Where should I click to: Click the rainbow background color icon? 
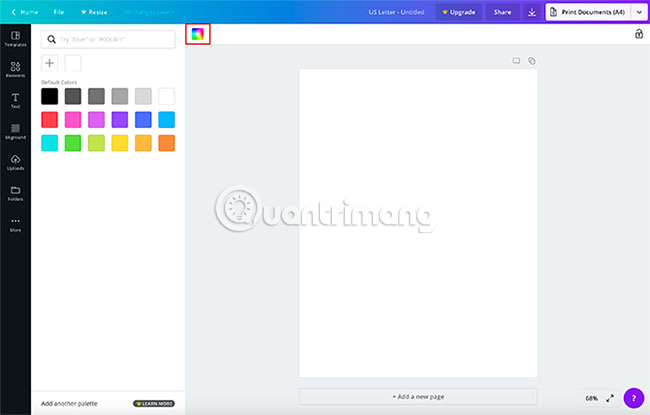pyautogui.click(x=198, y=34)
